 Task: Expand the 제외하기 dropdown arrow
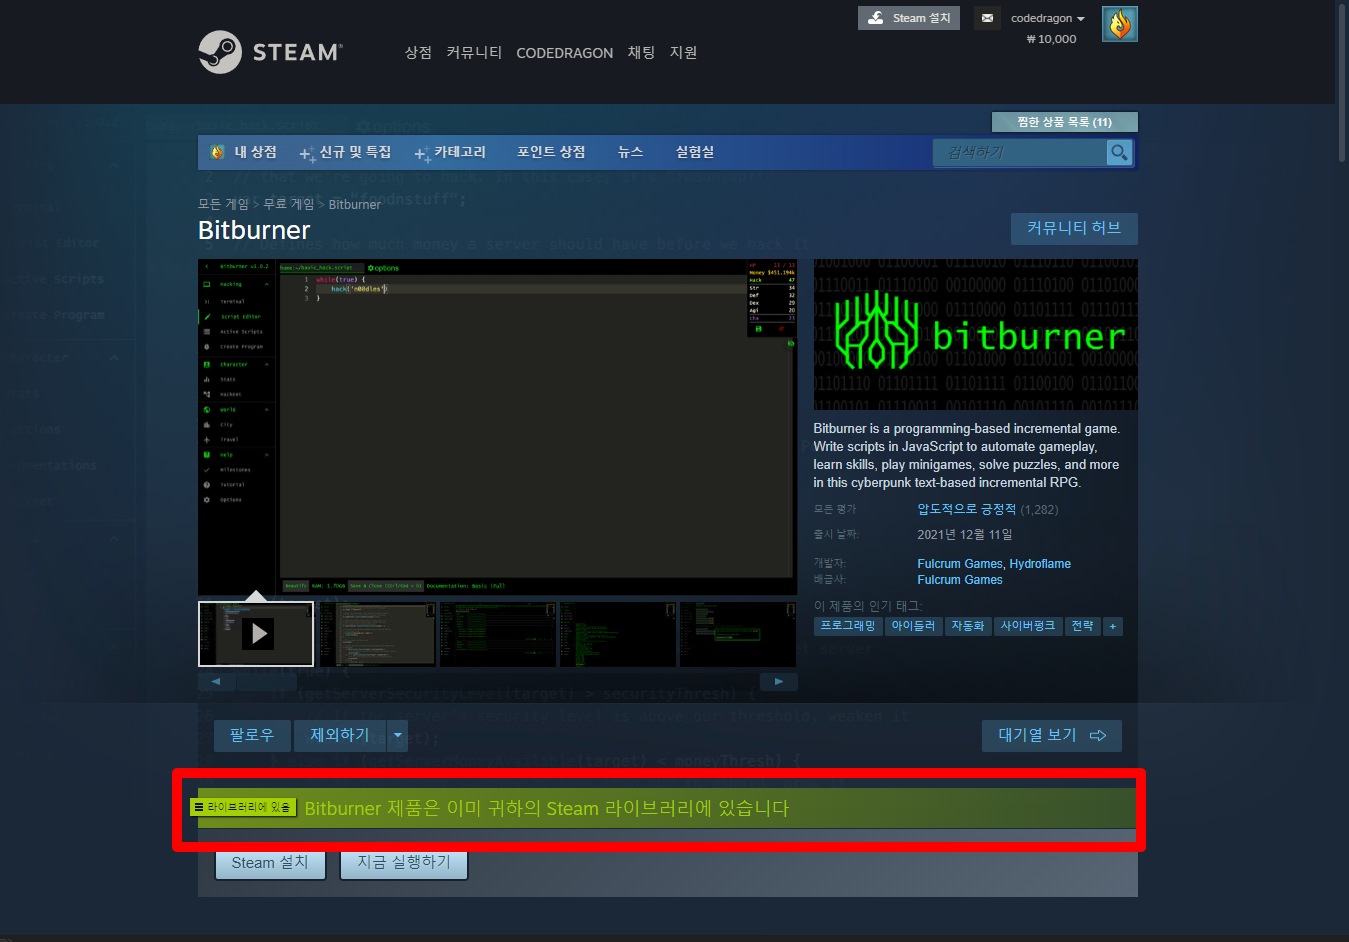pyautogui.click(x=398, y=735)
